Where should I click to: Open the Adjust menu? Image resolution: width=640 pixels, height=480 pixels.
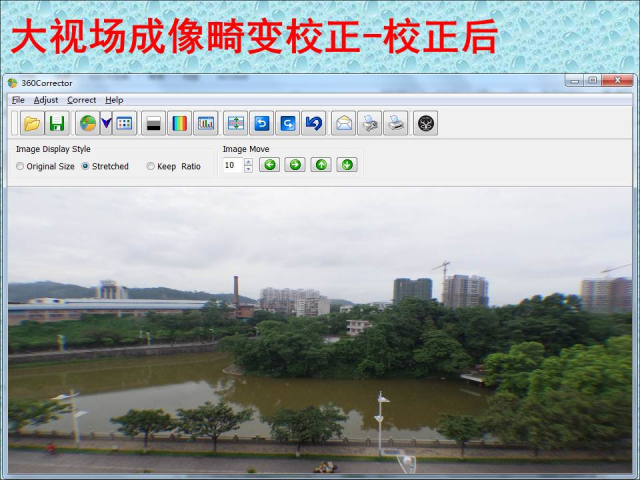[46, 100]
